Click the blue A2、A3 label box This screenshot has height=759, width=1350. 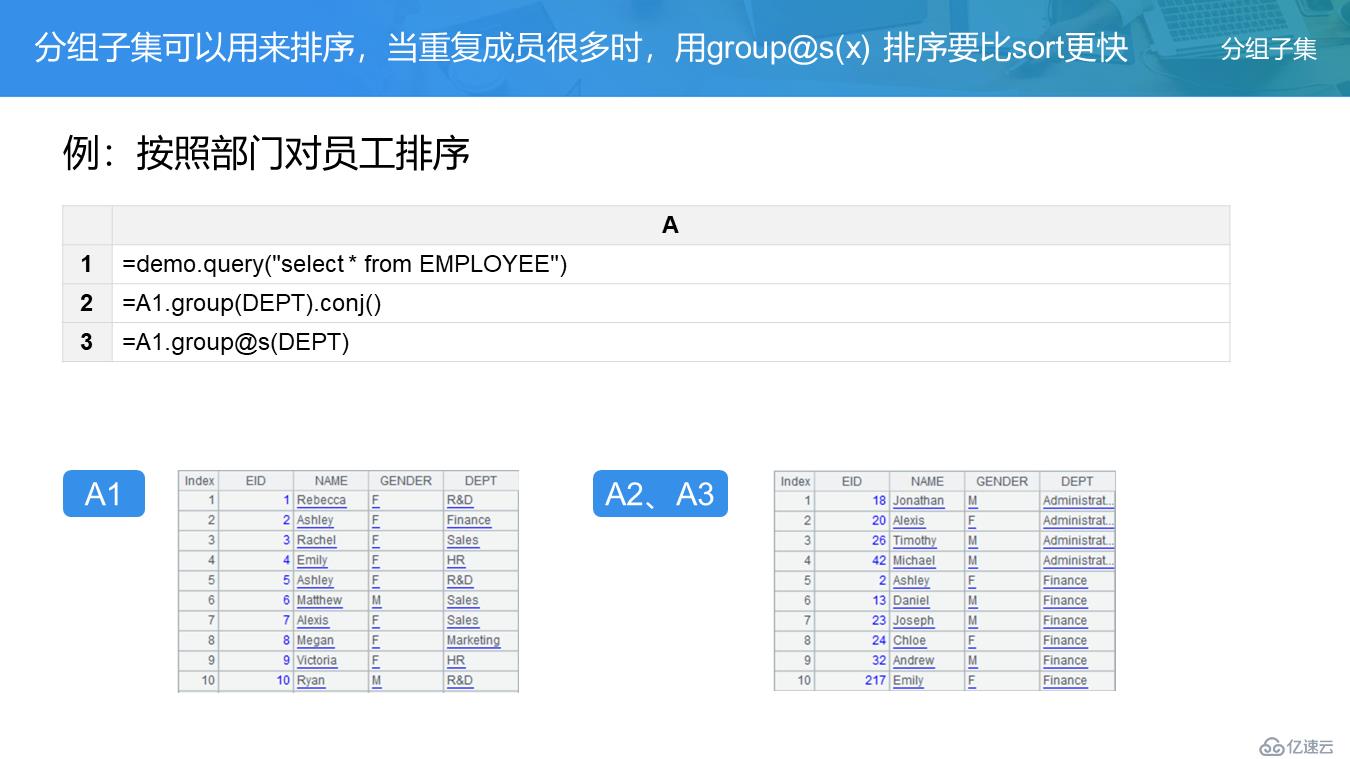click(x=660, y=493)
